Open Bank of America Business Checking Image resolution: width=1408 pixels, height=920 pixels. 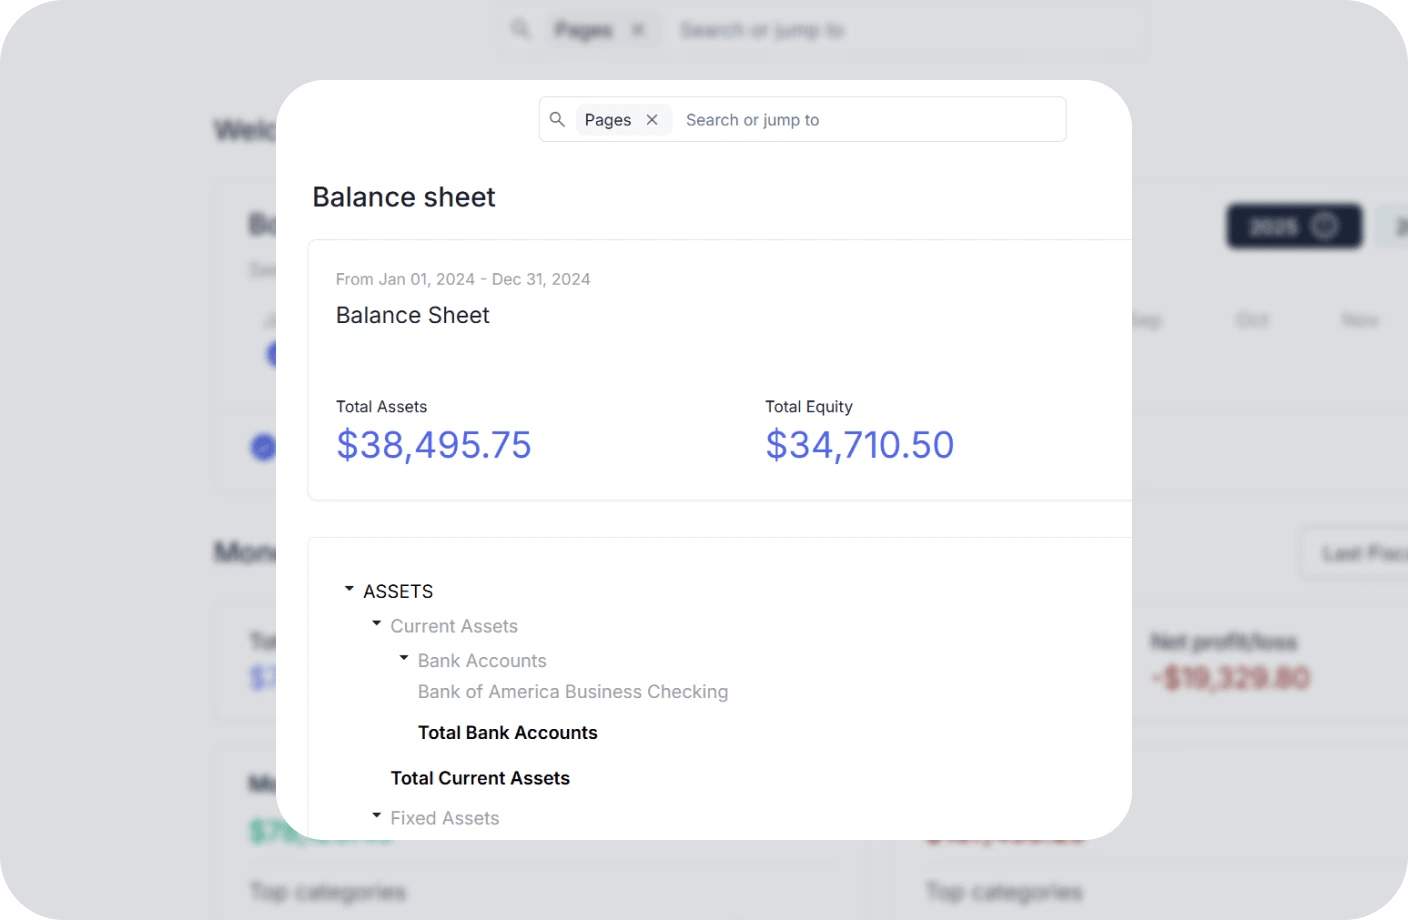(573, 692)
